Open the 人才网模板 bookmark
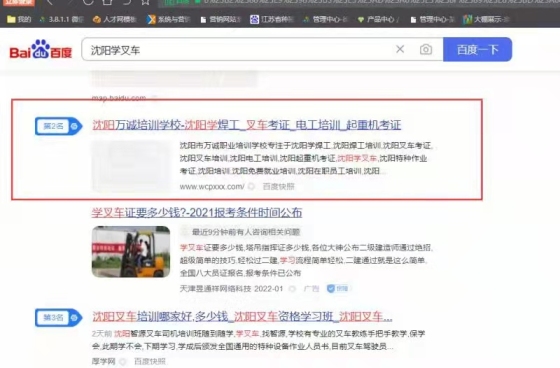The image size is (560, 368). click(x=114, y=19)
